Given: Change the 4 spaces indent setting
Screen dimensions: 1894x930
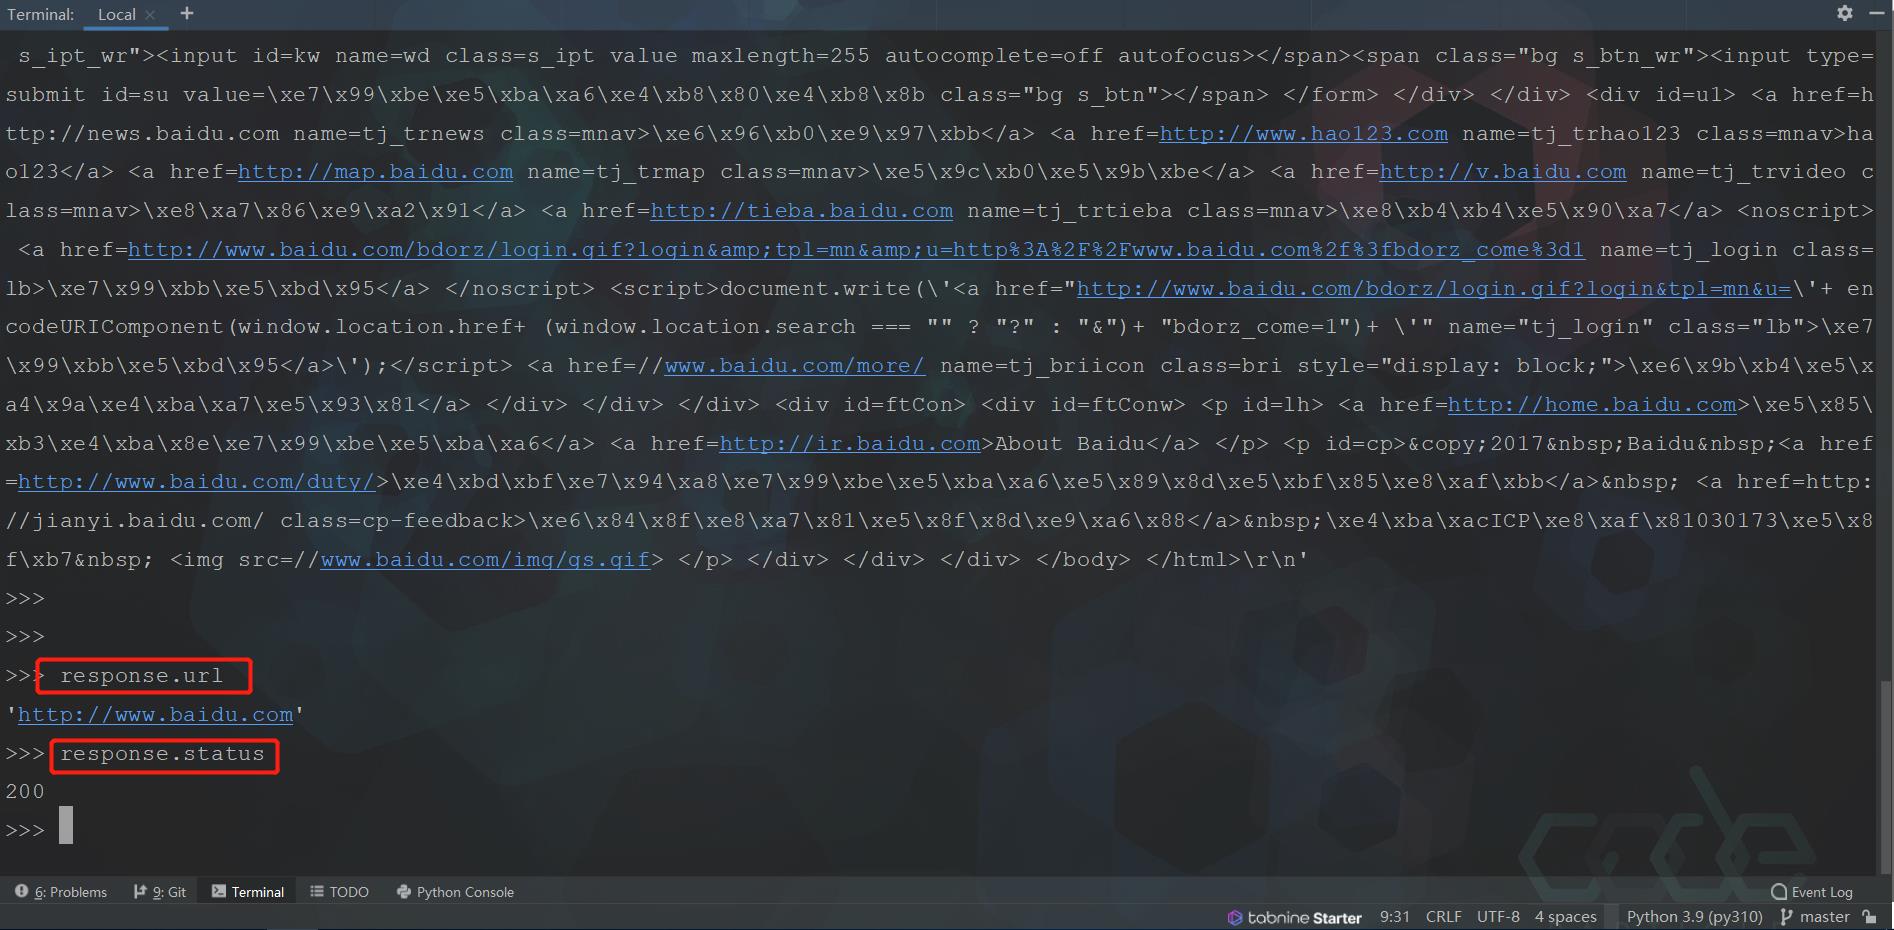Looking at the screenshot, I should pos(1566,917).
